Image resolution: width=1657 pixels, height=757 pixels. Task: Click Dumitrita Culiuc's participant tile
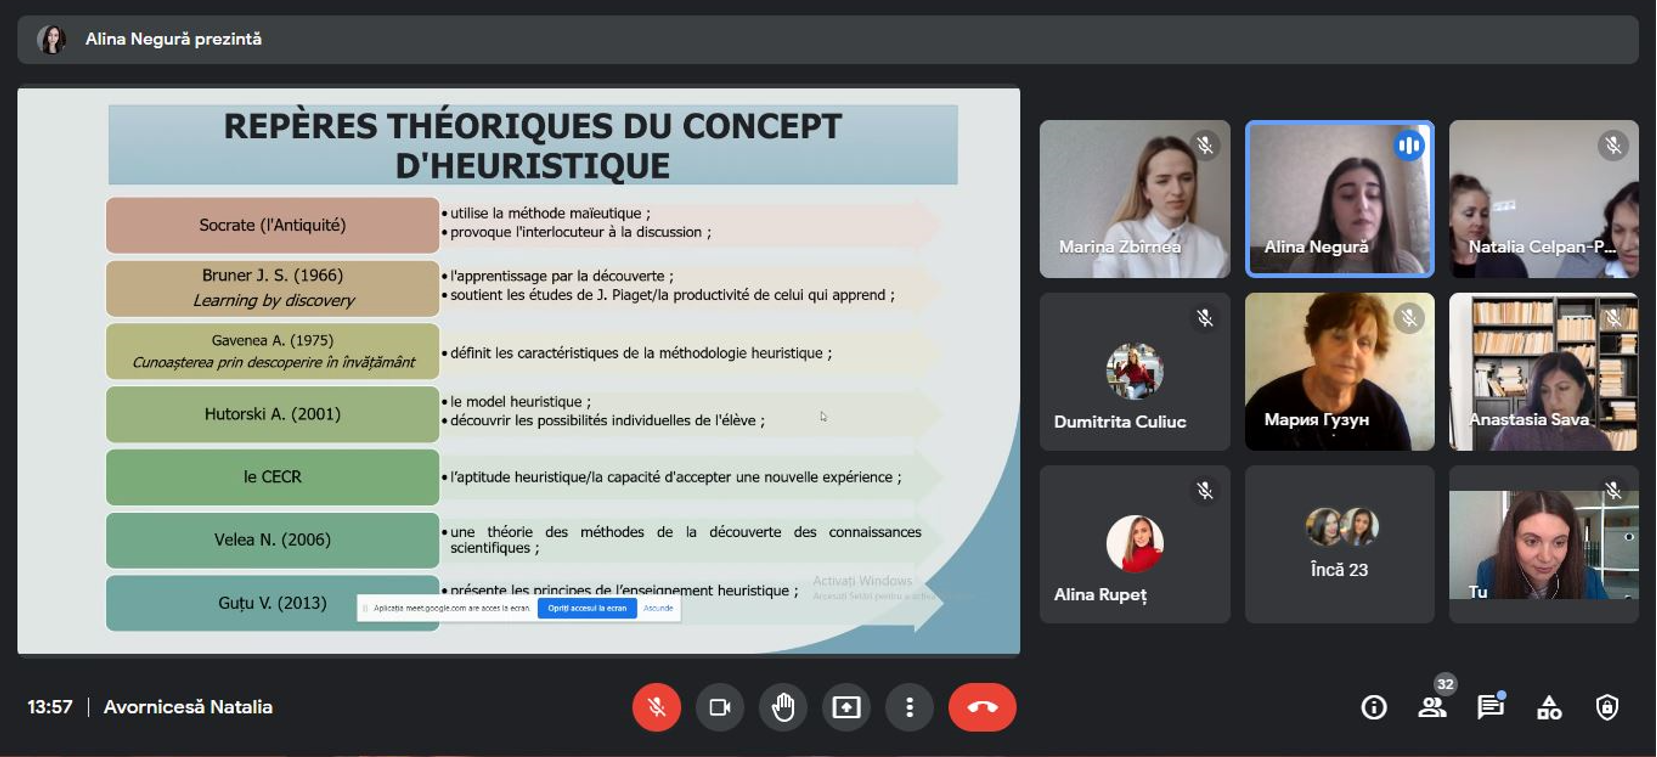pyautogui.click(x=1134, y=372)
